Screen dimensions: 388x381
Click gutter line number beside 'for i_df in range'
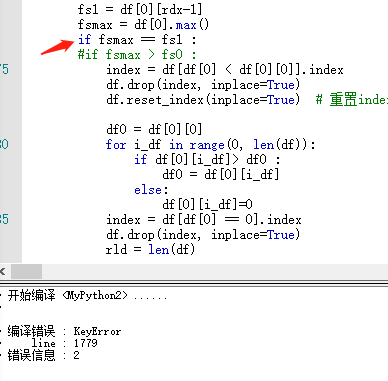pyautogui.click(x=4, y=145)
